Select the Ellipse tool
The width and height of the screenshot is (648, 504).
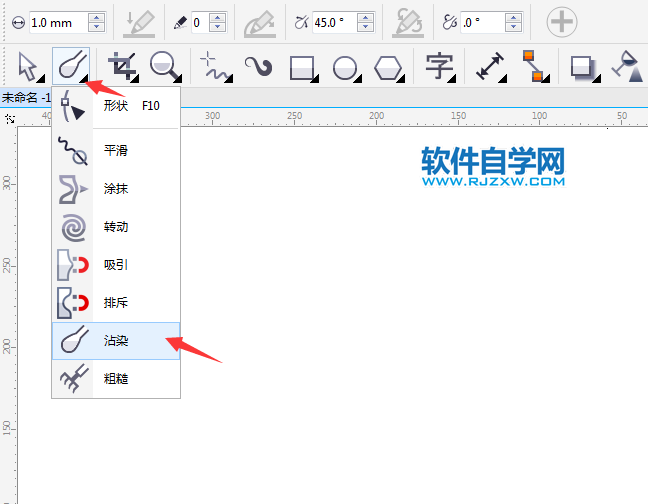coord(345,68)
